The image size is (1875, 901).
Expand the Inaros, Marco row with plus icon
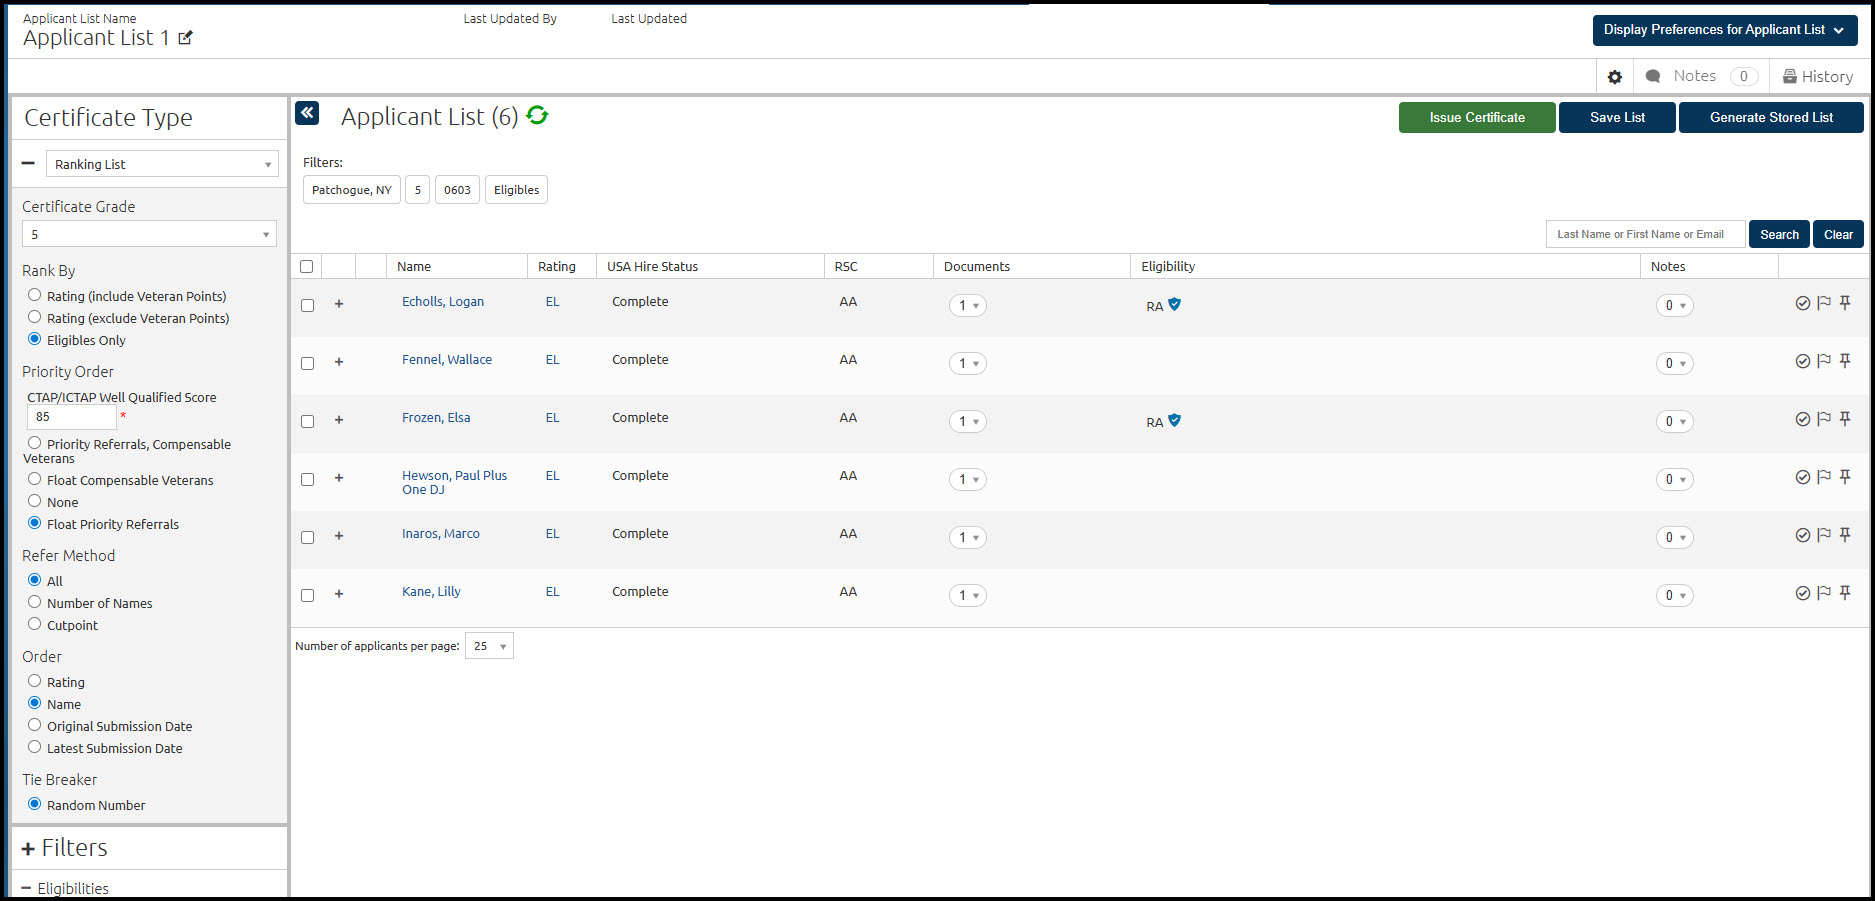click(339, 536)
